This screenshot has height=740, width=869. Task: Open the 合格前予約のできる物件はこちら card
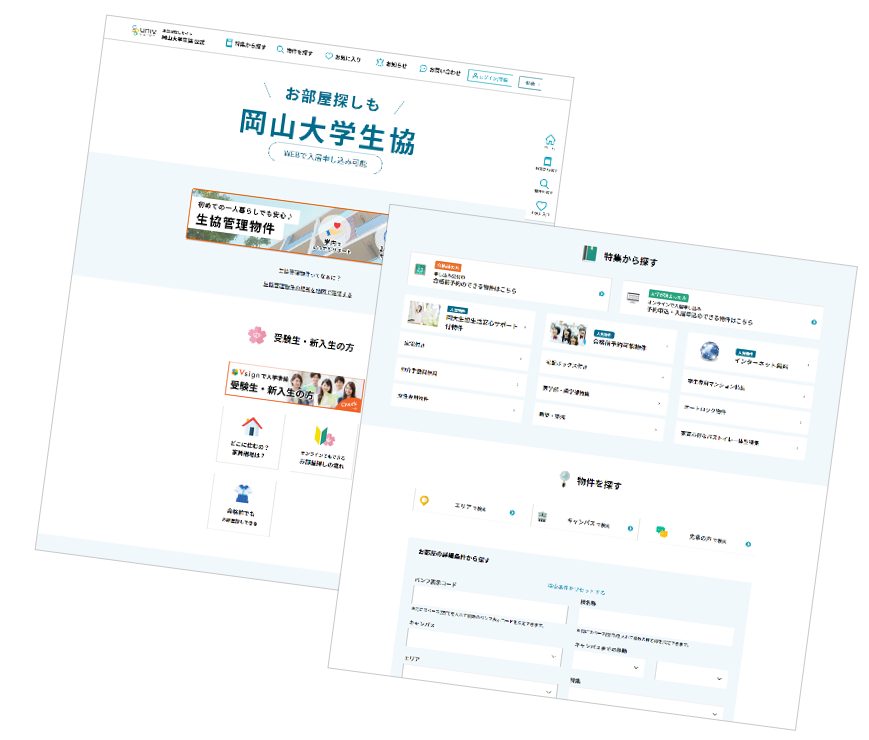tap(509, 282)
